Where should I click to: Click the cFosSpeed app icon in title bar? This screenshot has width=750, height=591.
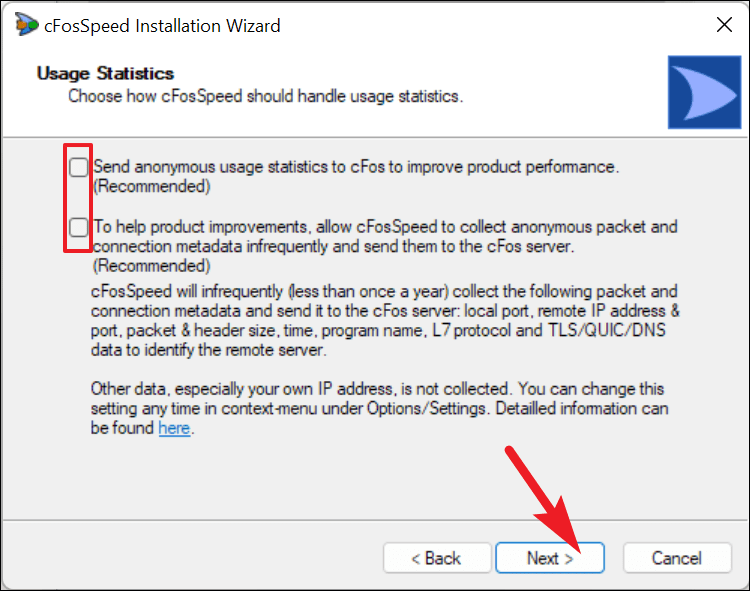coord(26,24)
